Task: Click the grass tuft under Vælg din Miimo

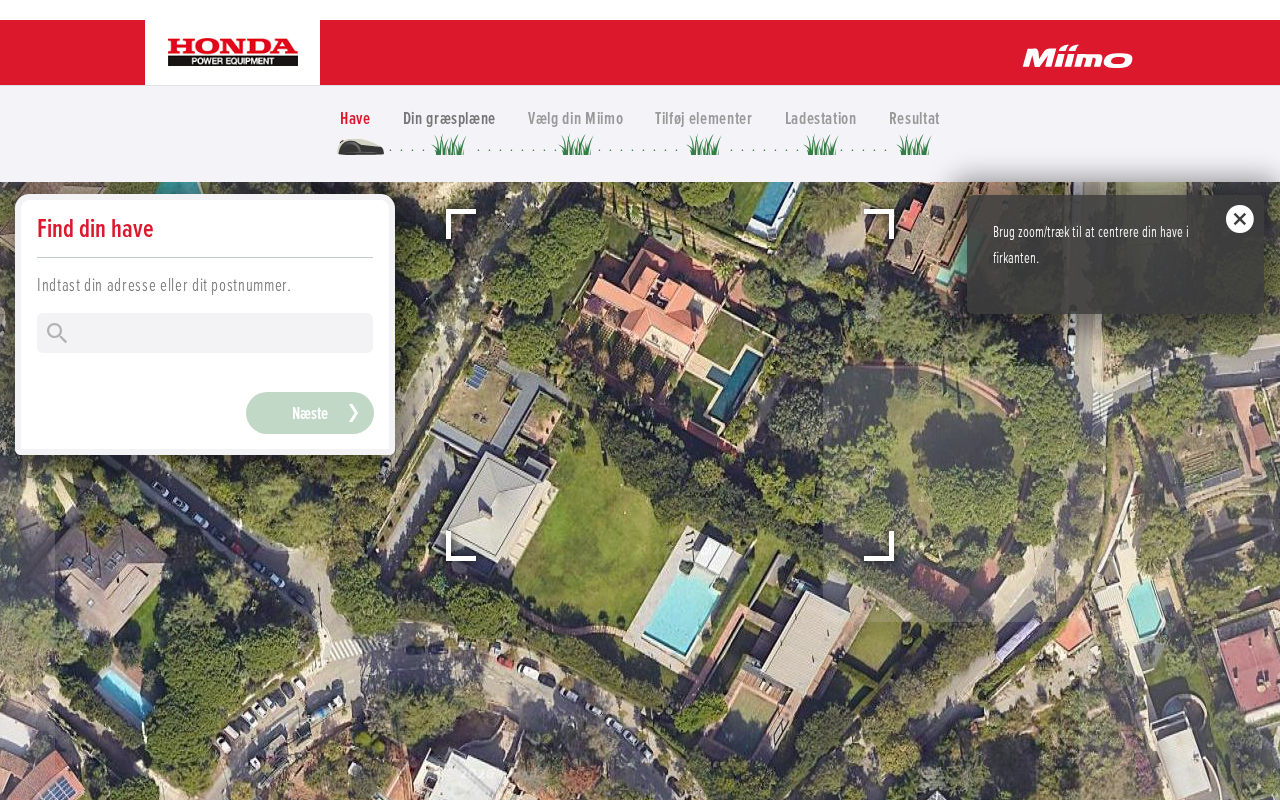Action: click(576, 145)
